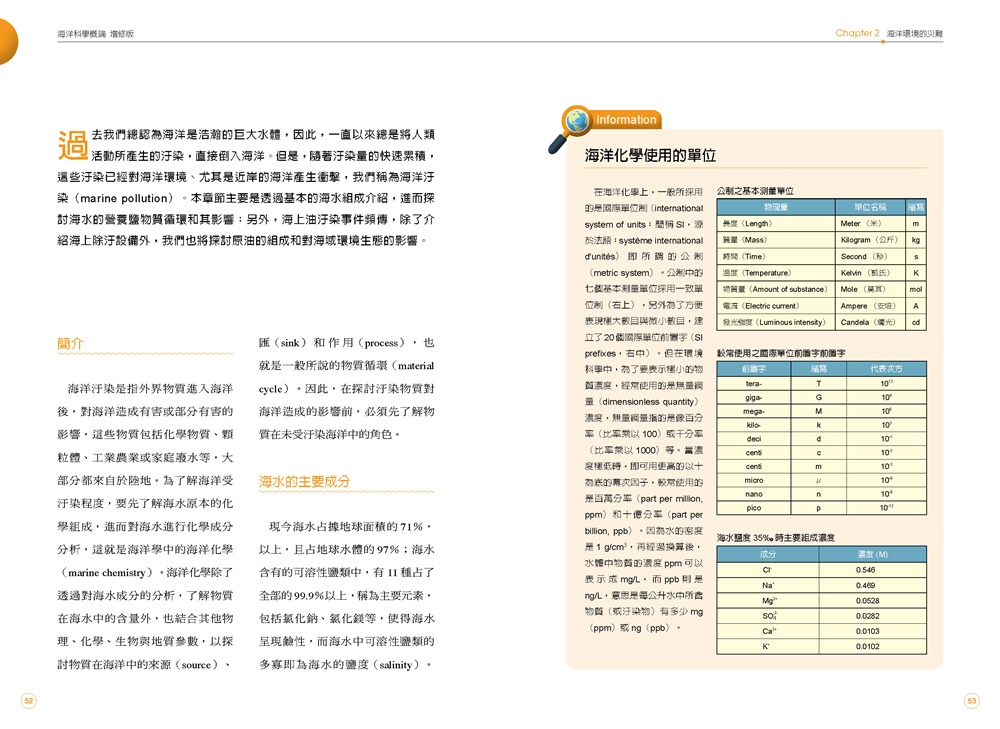Click the 'SO₄²⁻' ion cell
The height and width of the screenshot is (729, 1000).
pos(769,616)
